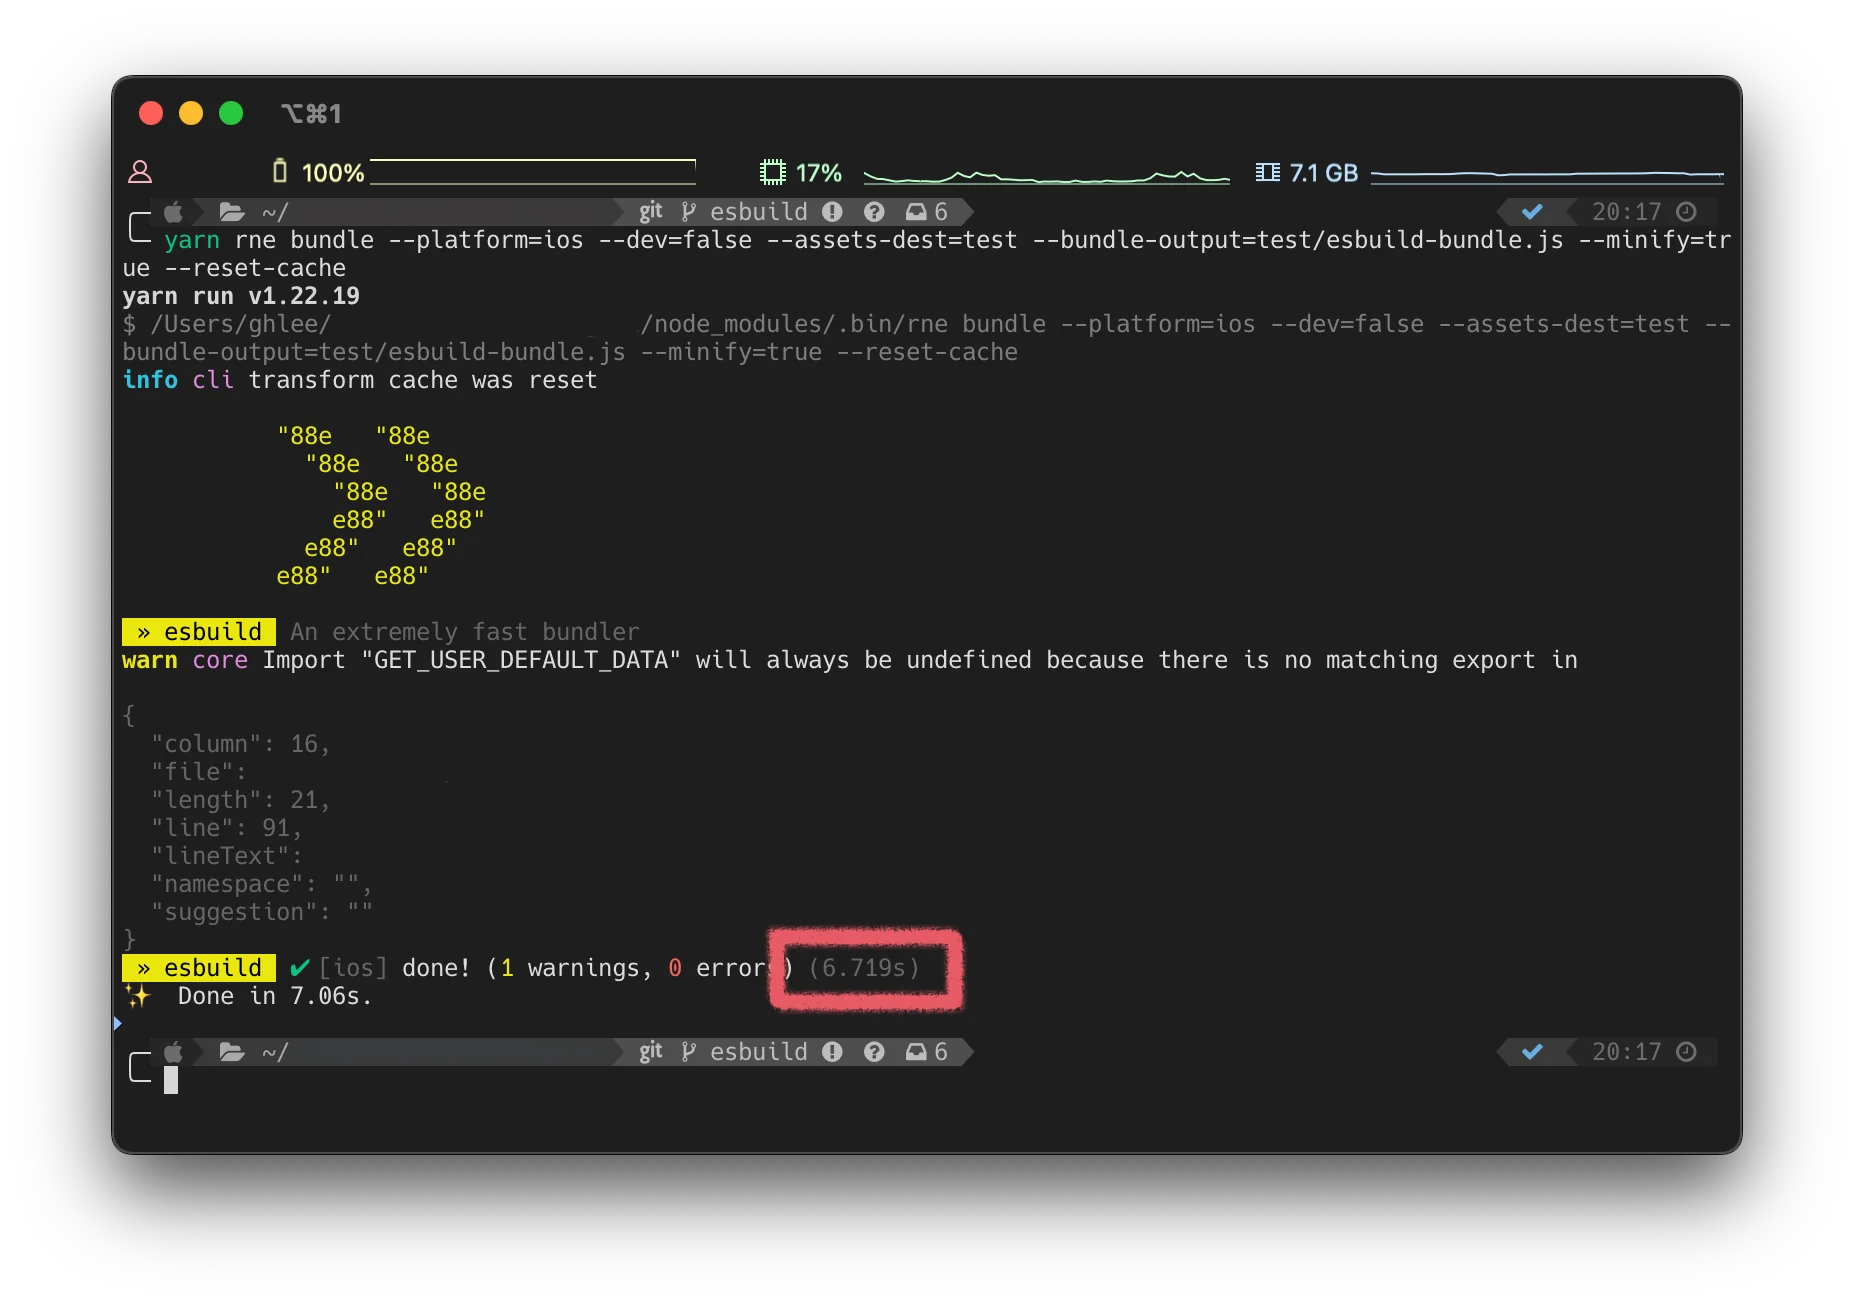Screen dimensions: 1854x1302
Task: Click the green checkmark before [ios] done
Action: (x=297, y=967)
